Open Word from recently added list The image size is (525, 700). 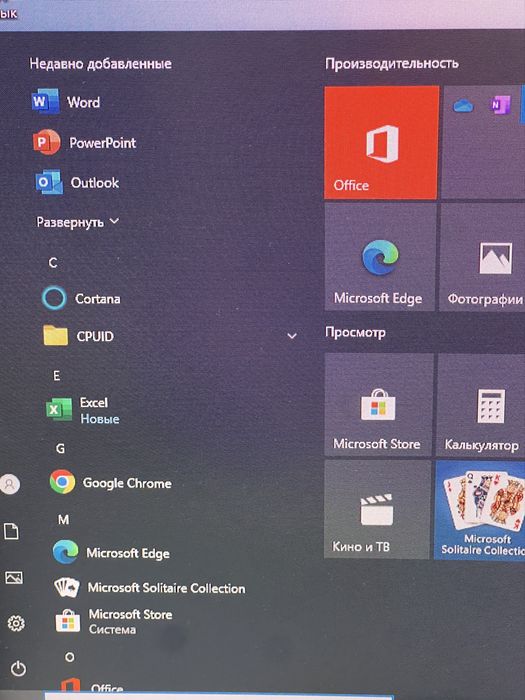tap(66, 102)
